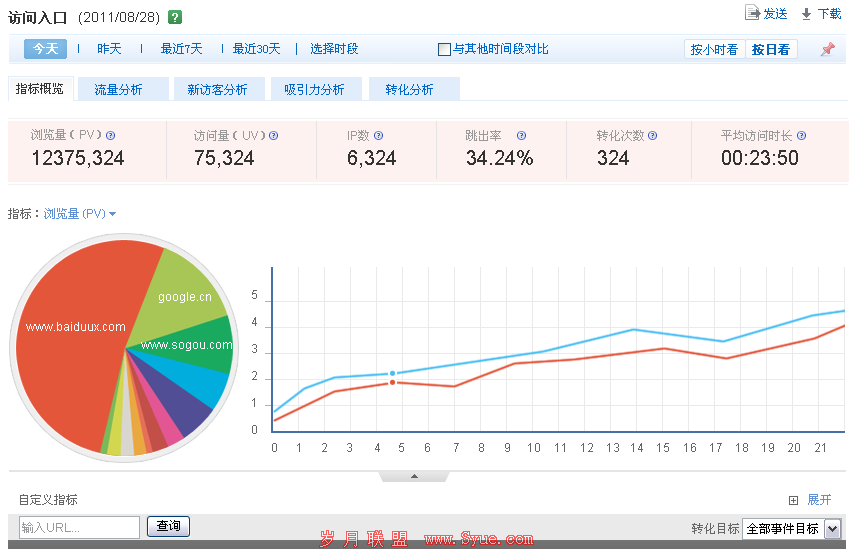The height and width of the screenshot is (549, 851).
Task: Open help icon next to 平均访问时长
Action: (x=801, y=136)
